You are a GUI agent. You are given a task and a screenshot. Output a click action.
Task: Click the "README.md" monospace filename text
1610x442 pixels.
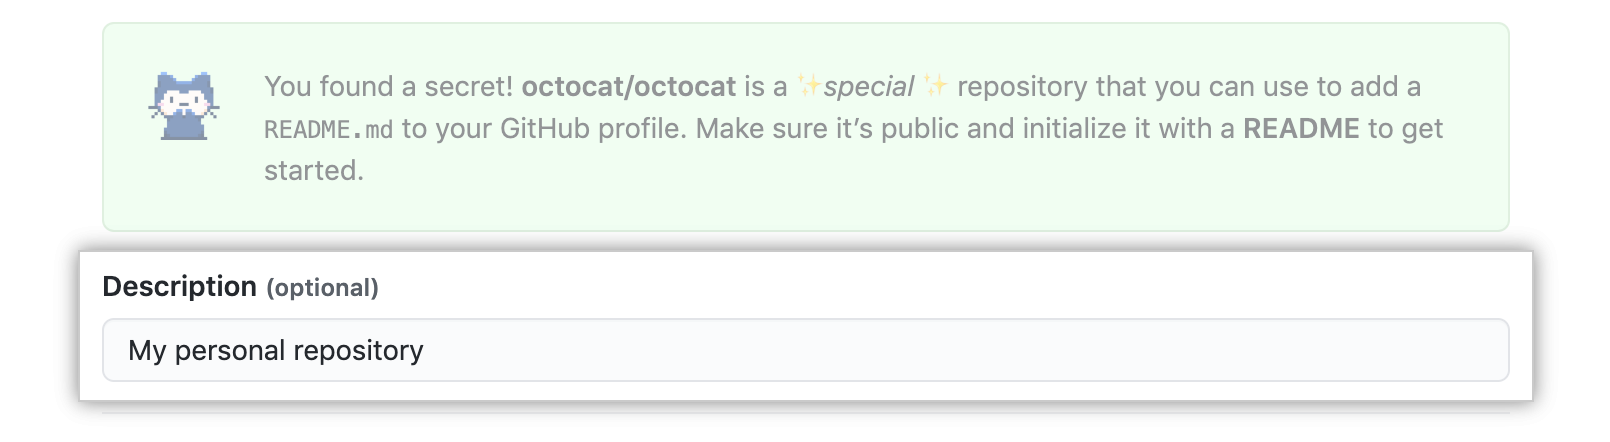coord(328,130)
